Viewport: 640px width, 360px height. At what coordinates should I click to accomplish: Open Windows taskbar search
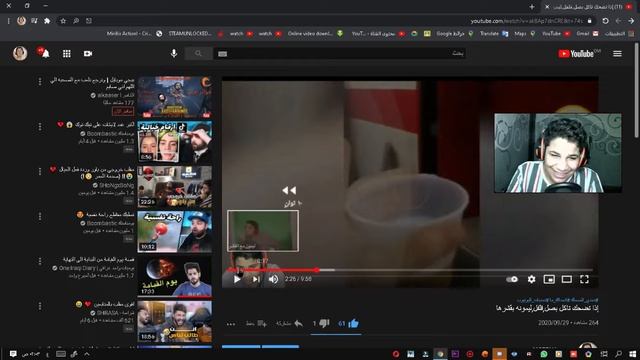click(x=618, y=354)
